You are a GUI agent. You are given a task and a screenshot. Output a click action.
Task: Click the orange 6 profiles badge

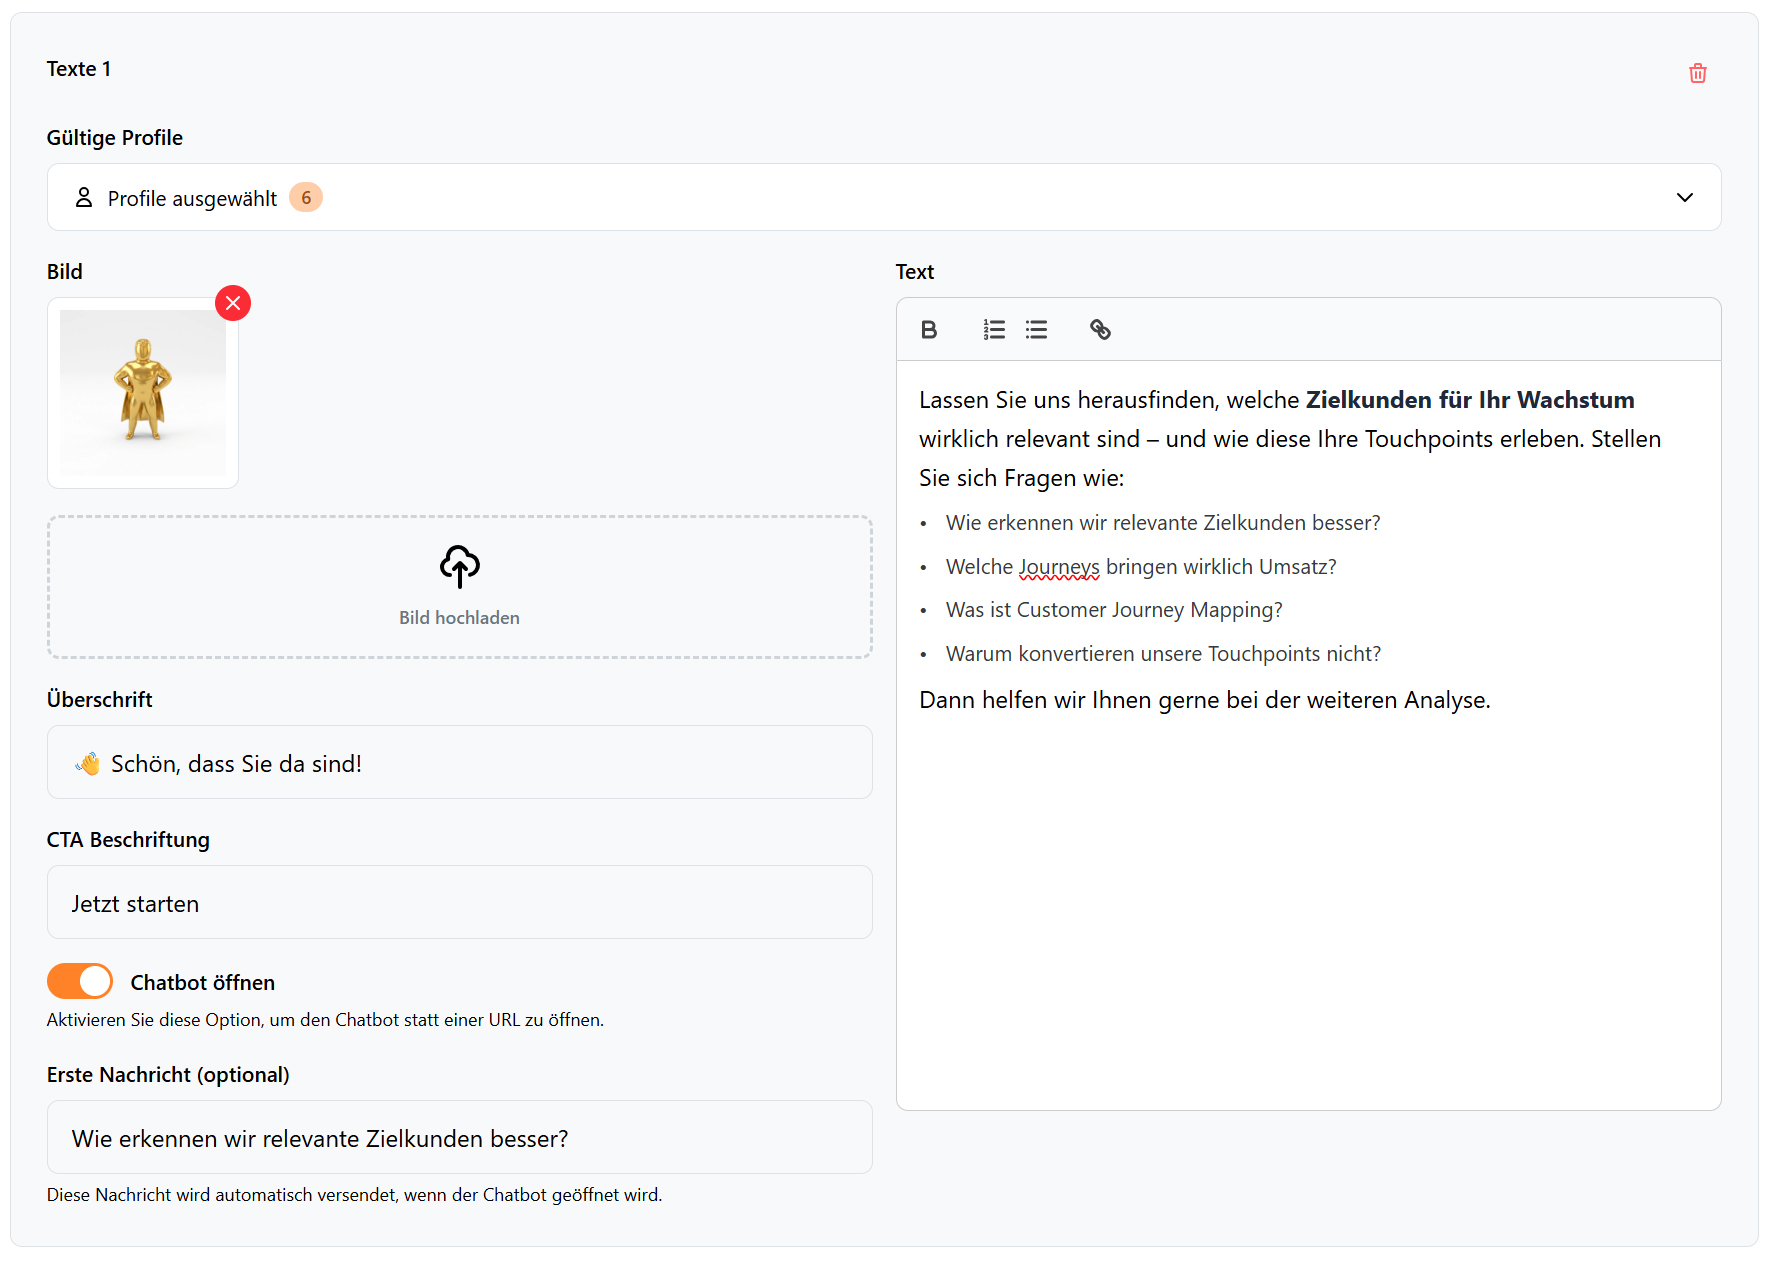pyautogui.click(x=306, y=198)
